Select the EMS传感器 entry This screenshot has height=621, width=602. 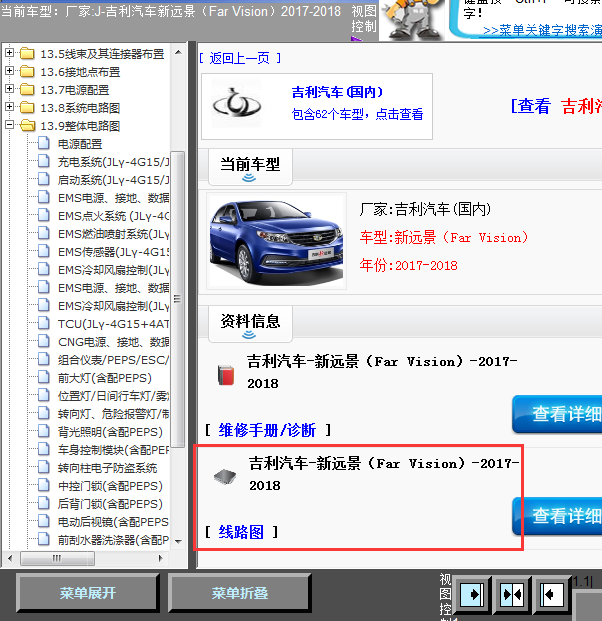(x=113, y=252)
